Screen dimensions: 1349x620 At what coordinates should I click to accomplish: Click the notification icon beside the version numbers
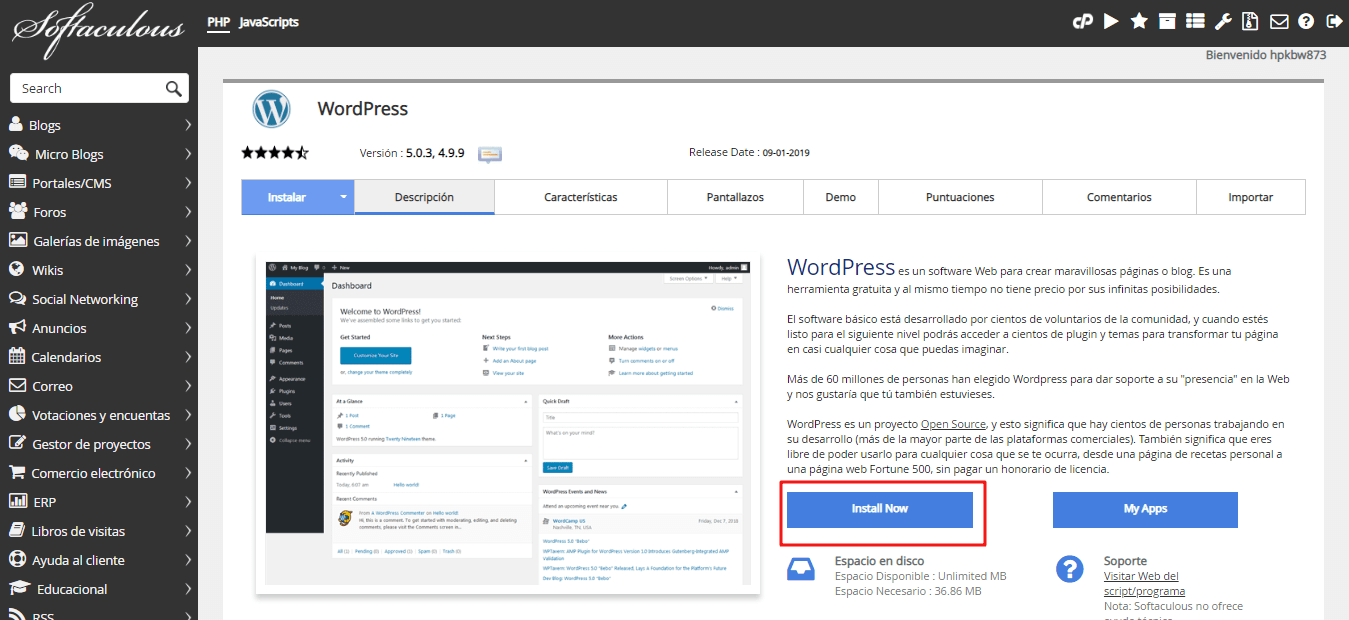489,154
